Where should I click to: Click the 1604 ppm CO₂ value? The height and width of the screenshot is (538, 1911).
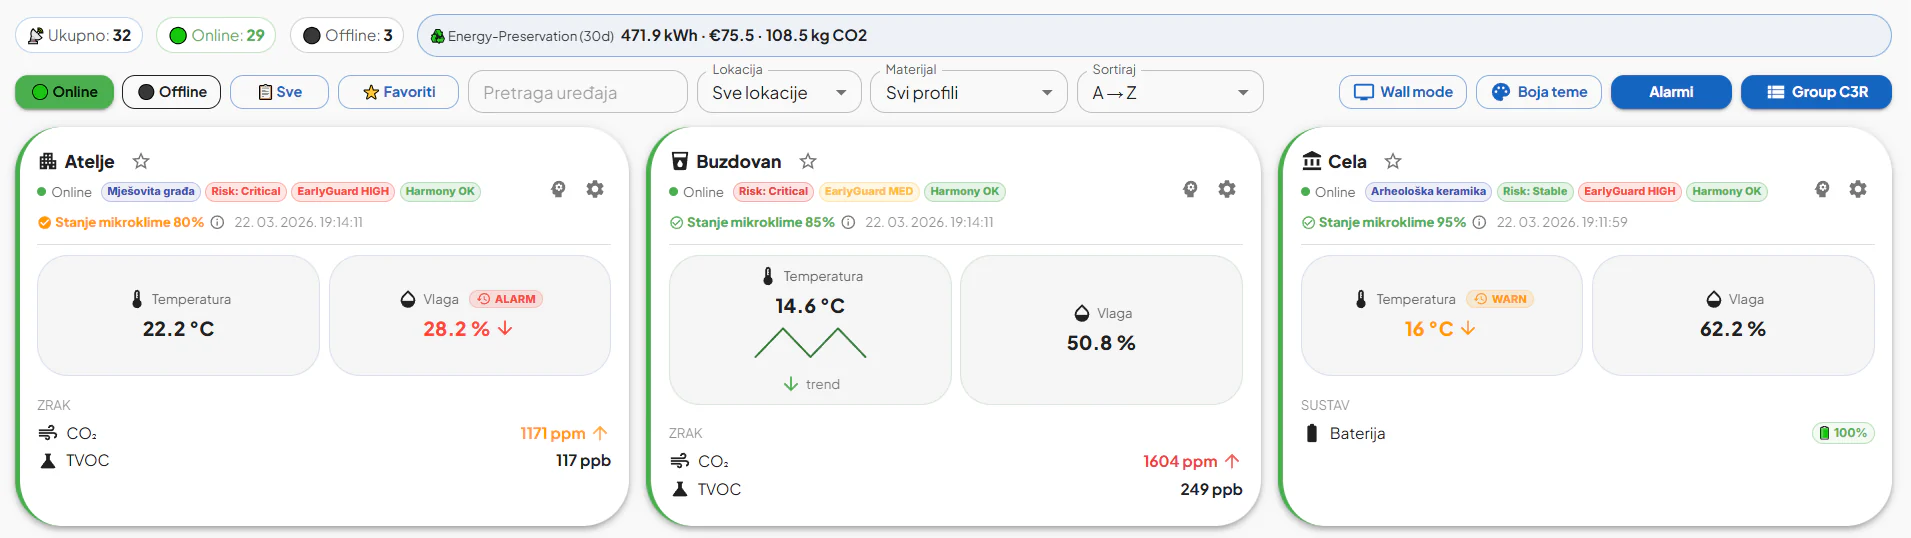pos(1180,461)
